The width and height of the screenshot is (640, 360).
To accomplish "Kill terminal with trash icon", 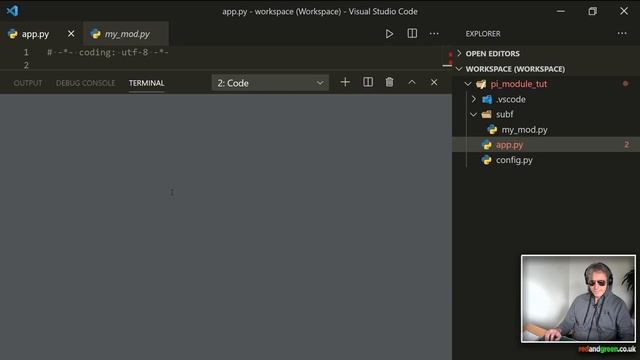I will pyautogui.click(x=389, y=82).
